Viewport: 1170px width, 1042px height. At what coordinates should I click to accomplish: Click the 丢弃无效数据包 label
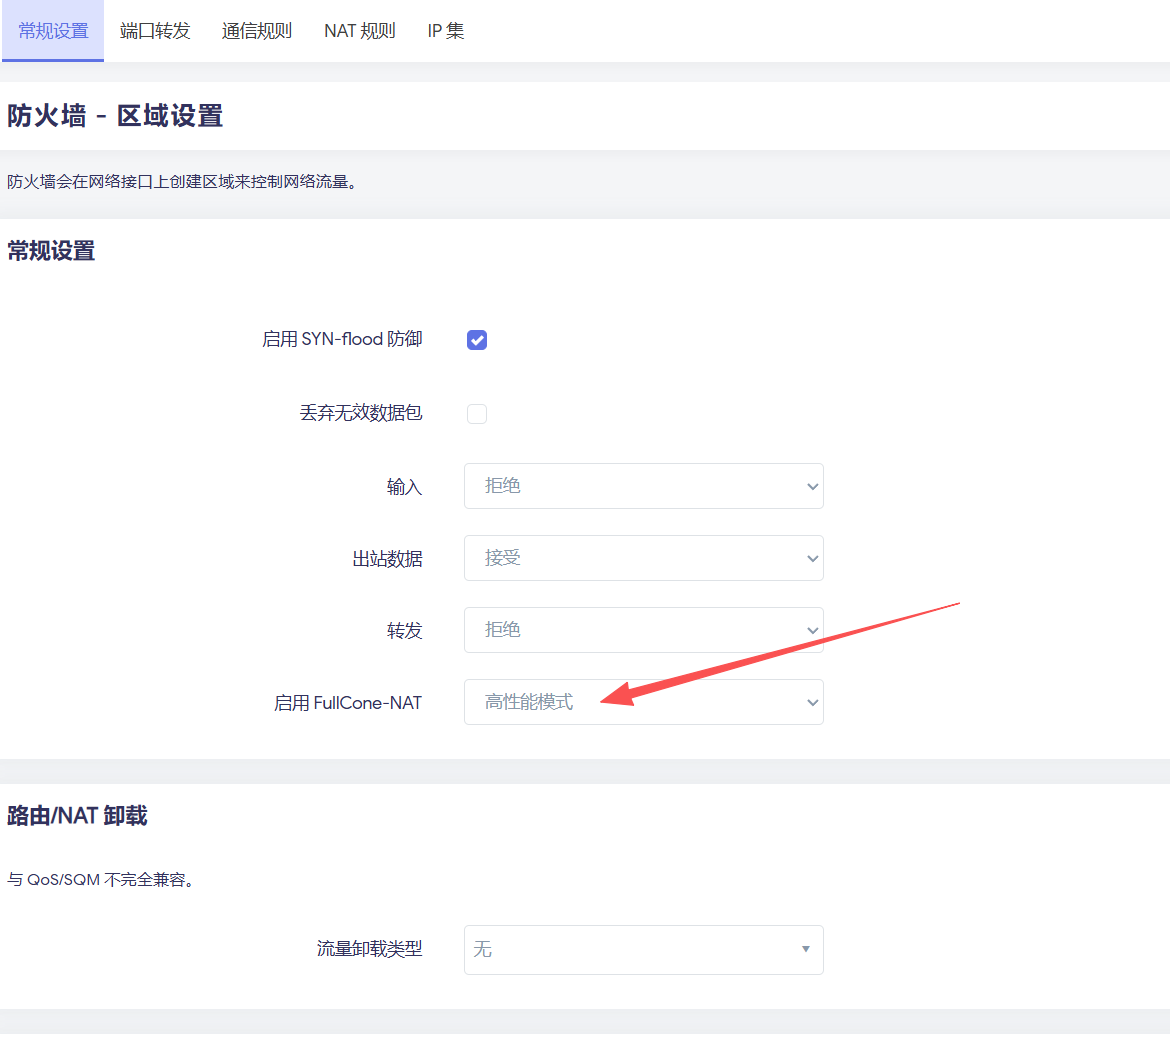click(x=361, y=413)
